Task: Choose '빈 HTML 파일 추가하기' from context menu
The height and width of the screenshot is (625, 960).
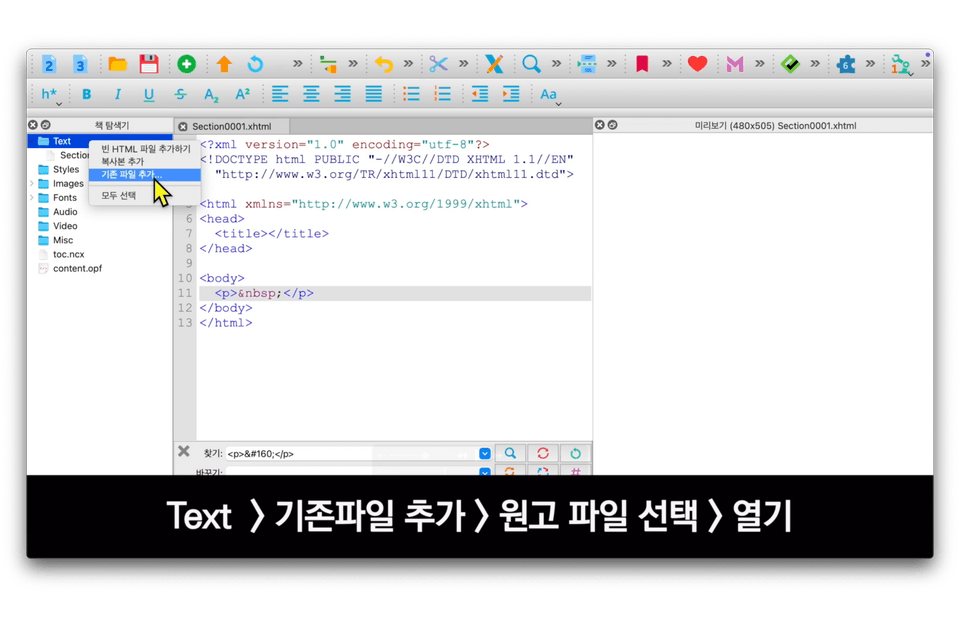Action: [145, 149]
